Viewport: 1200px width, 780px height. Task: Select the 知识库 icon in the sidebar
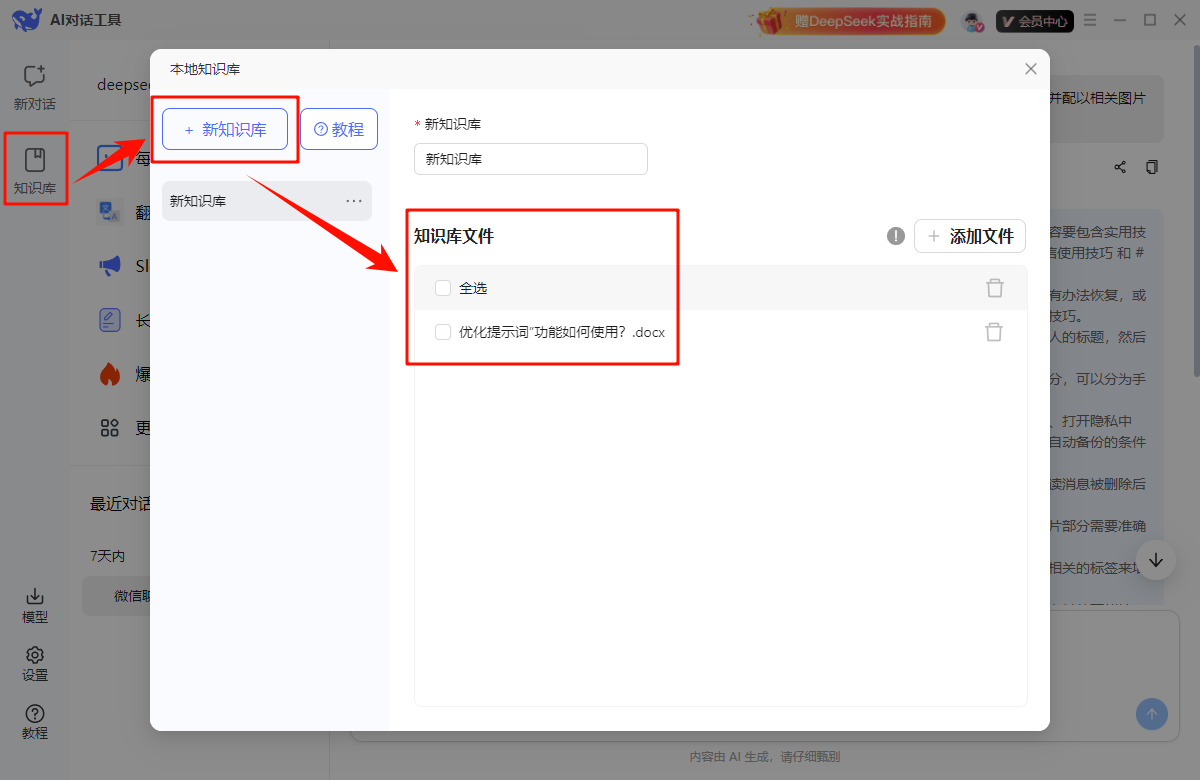click(34, 167)
